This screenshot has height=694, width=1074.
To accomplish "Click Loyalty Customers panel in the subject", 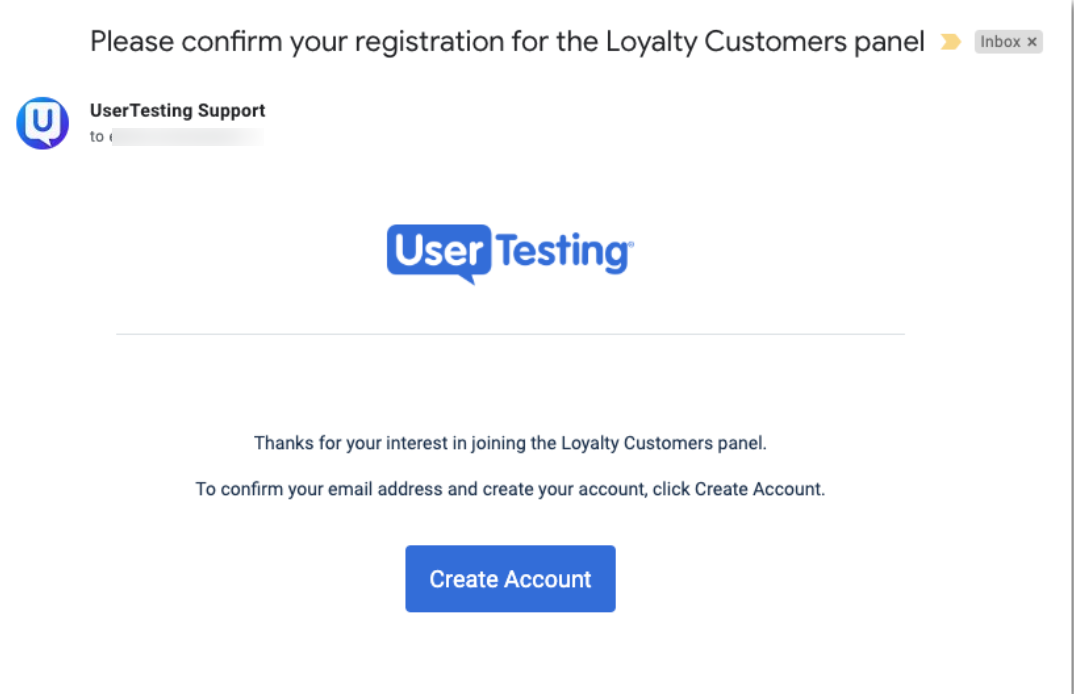I will pos(765,42).
